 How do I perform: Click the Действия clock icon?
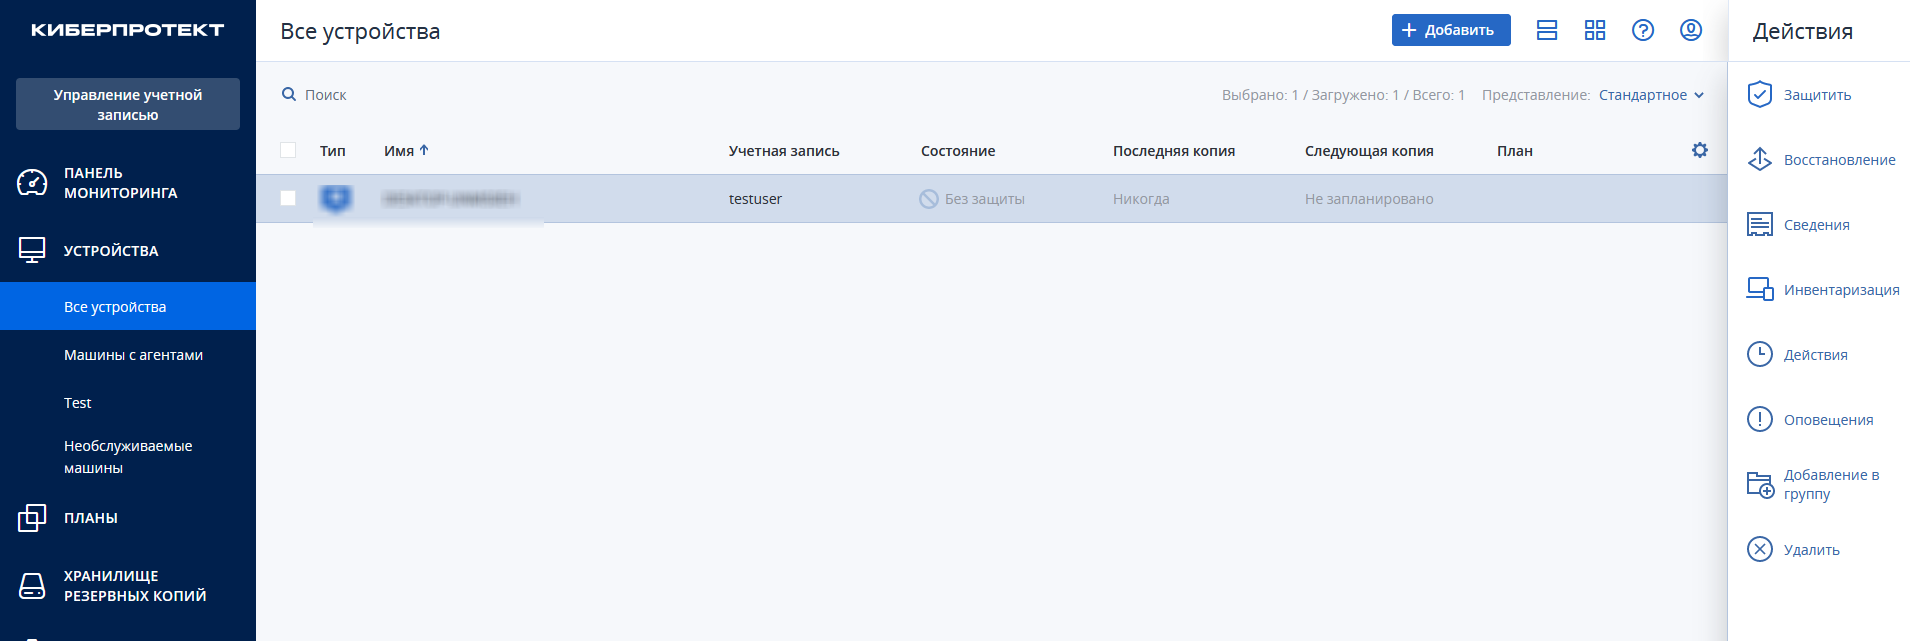pyautogui.click(x=1760, y=354)
